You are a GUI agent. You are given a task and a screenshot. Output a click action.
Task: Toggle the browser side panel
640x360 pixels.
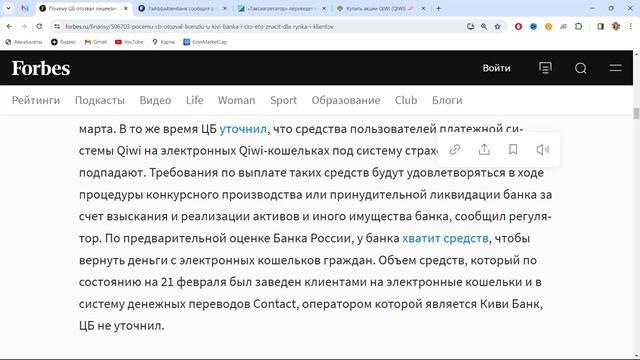(600, 27)
